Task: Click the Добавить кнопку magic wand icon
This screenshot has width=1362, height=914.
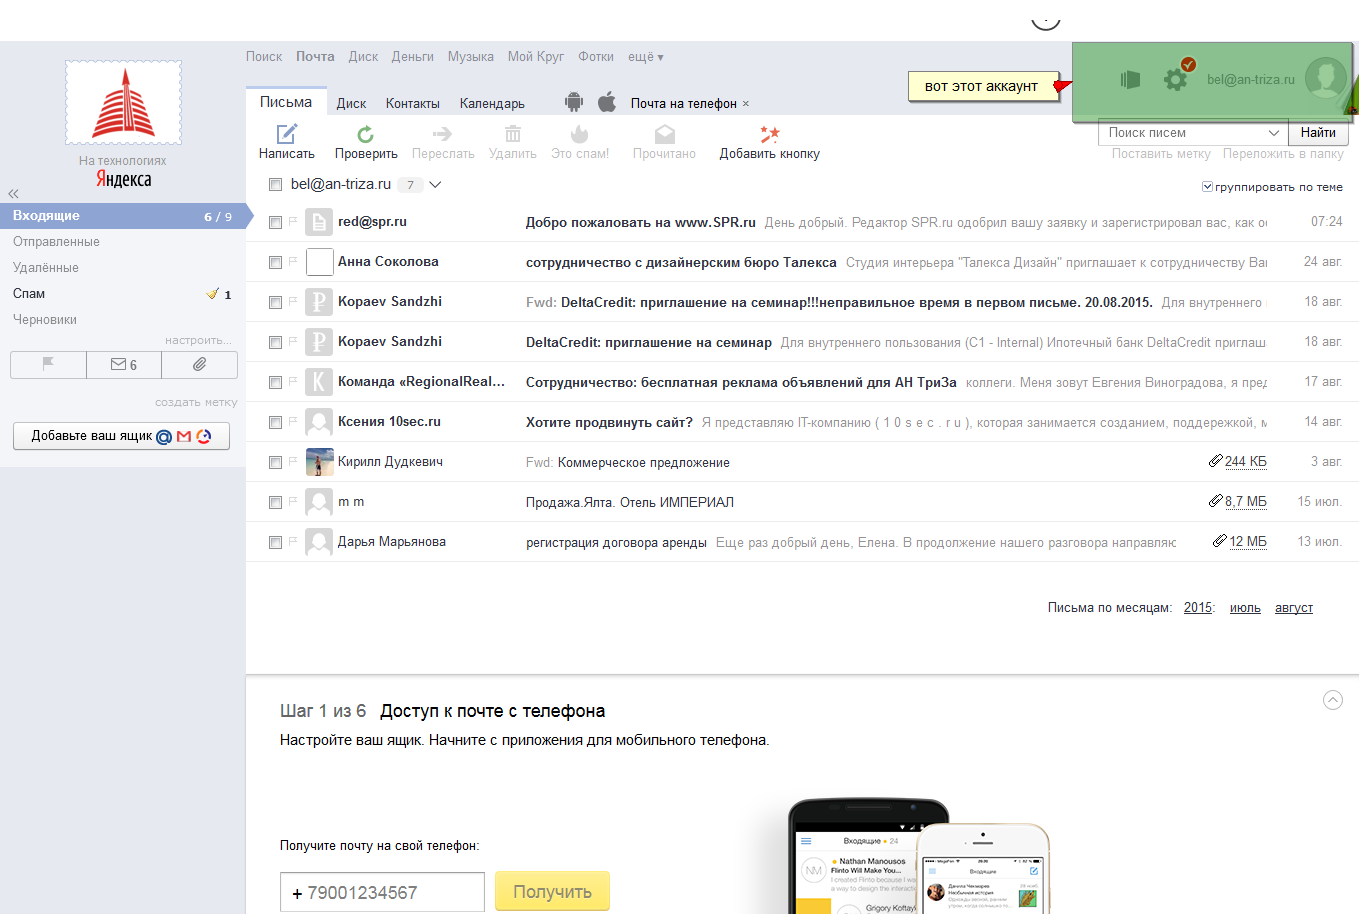Action: [770, 134]
